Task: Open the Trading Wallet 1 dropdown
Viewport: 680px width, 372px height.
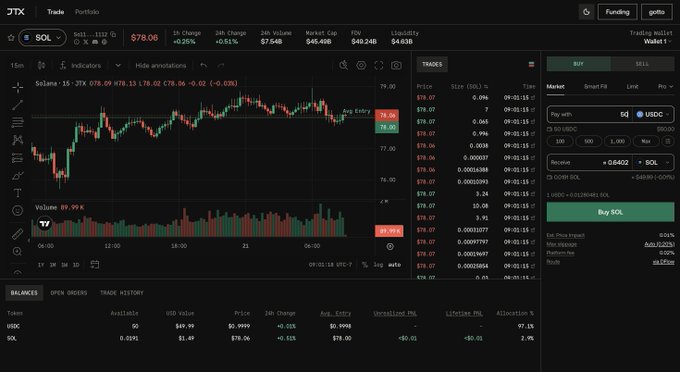Action: click(657, 42)
